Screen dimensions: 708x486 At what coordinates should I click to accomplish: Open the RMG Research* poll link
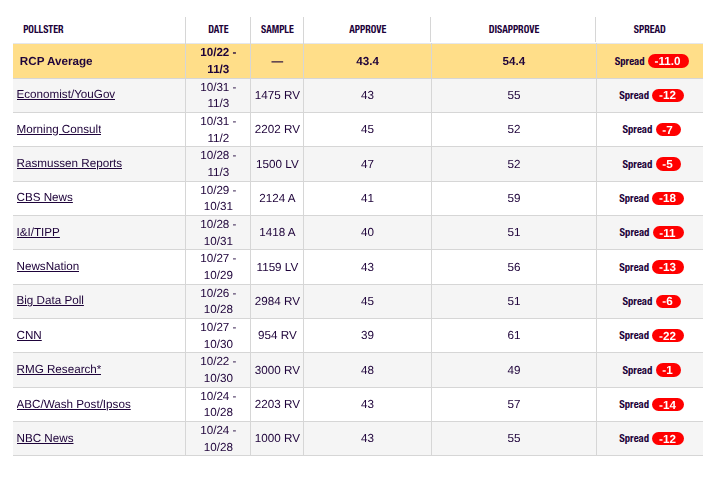pos(58,369)
